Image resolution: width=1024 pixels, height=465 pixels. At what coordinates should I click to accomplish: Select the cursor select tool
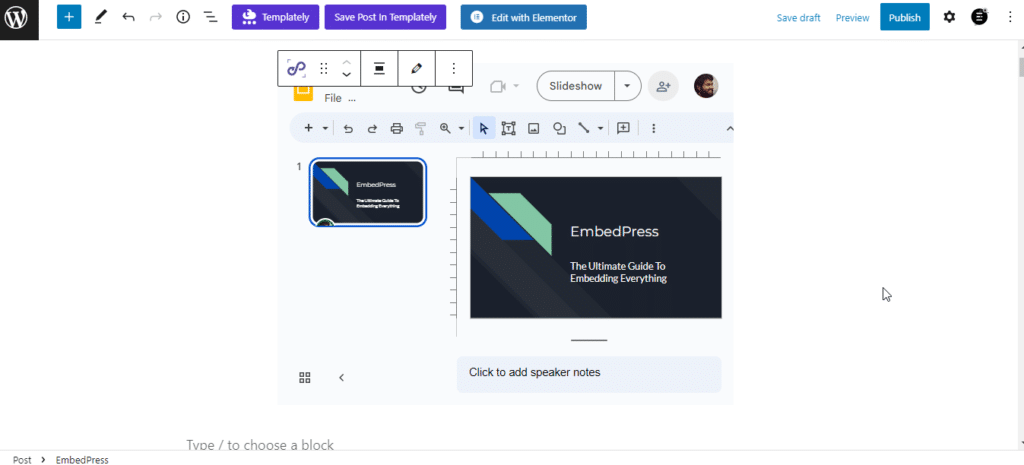[483, 129]
